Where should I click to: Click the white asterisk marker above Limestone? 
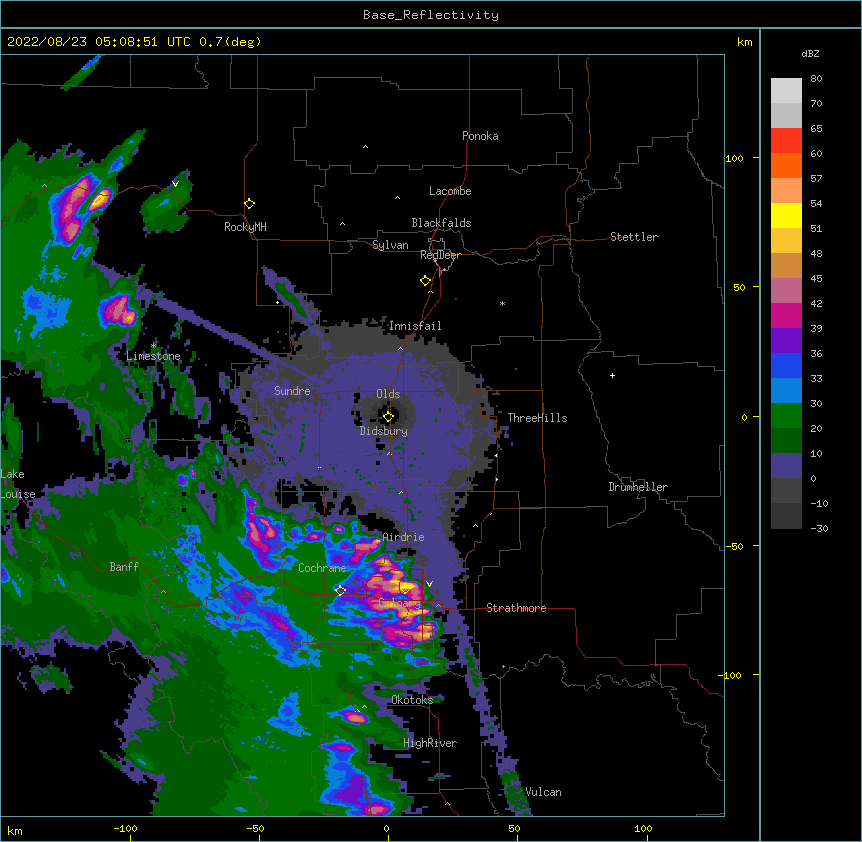154,346
